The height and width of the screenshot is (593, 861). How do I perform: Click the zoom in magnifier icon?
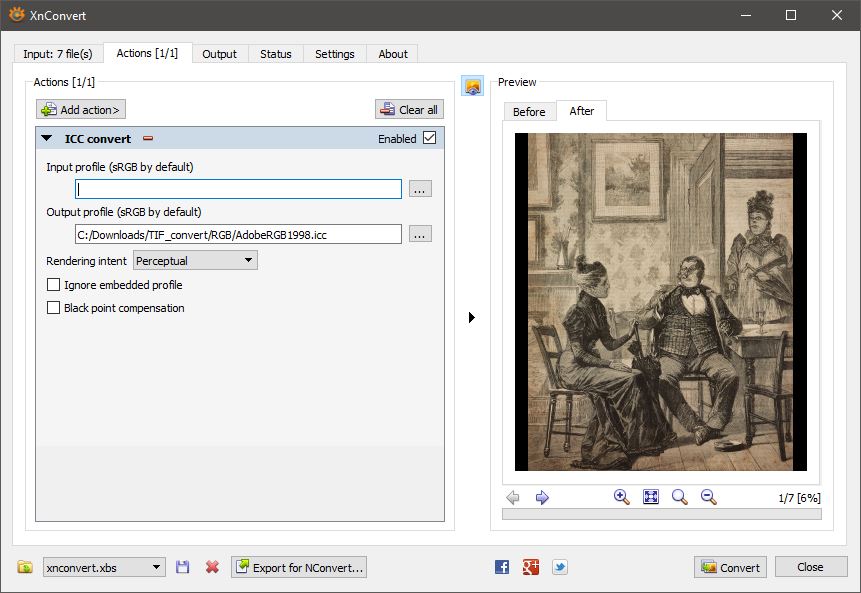pyautogui.click(x=621, y=497)
